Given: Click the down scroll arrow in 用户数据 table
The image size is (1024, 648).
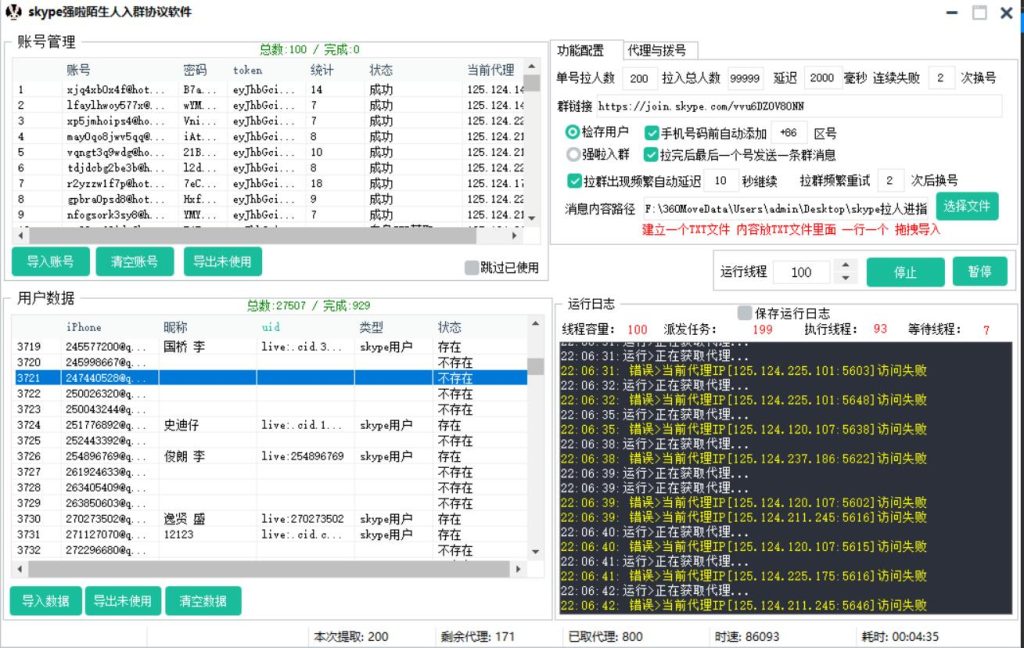Looking at the screenshot, I should (x=535, y=551).
